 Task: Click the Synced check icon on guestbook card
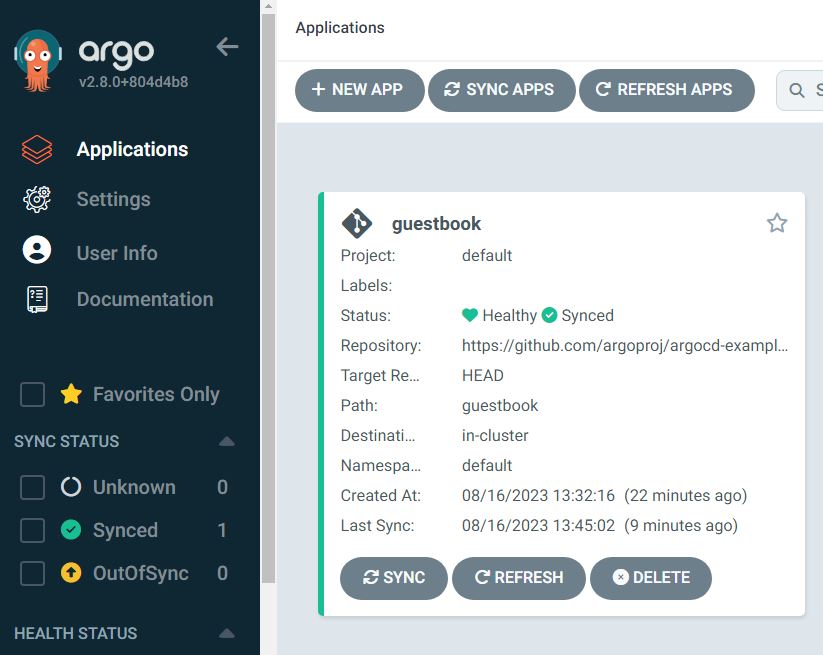pyautogui.click(x=549, y=315)
